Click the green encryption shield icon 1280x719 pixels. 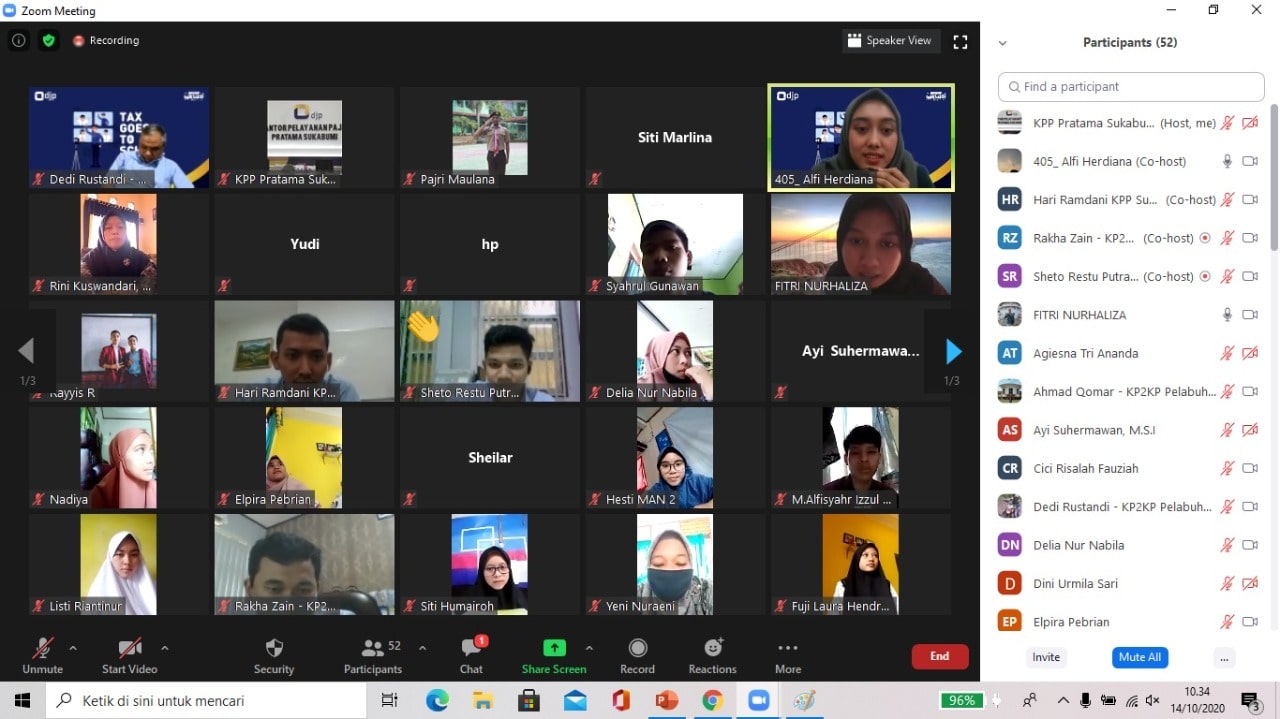[48, 41]
